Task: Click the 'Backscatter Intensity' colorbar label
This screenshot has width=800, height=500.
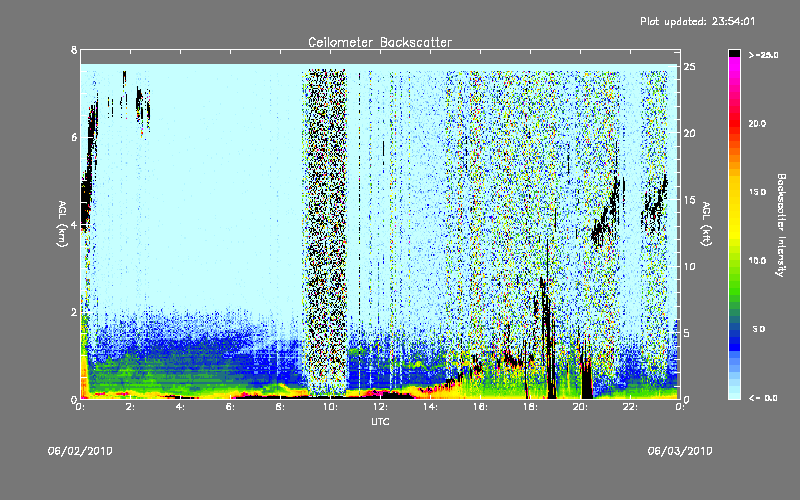Action: pyautogui.click(x=781, y=225)
